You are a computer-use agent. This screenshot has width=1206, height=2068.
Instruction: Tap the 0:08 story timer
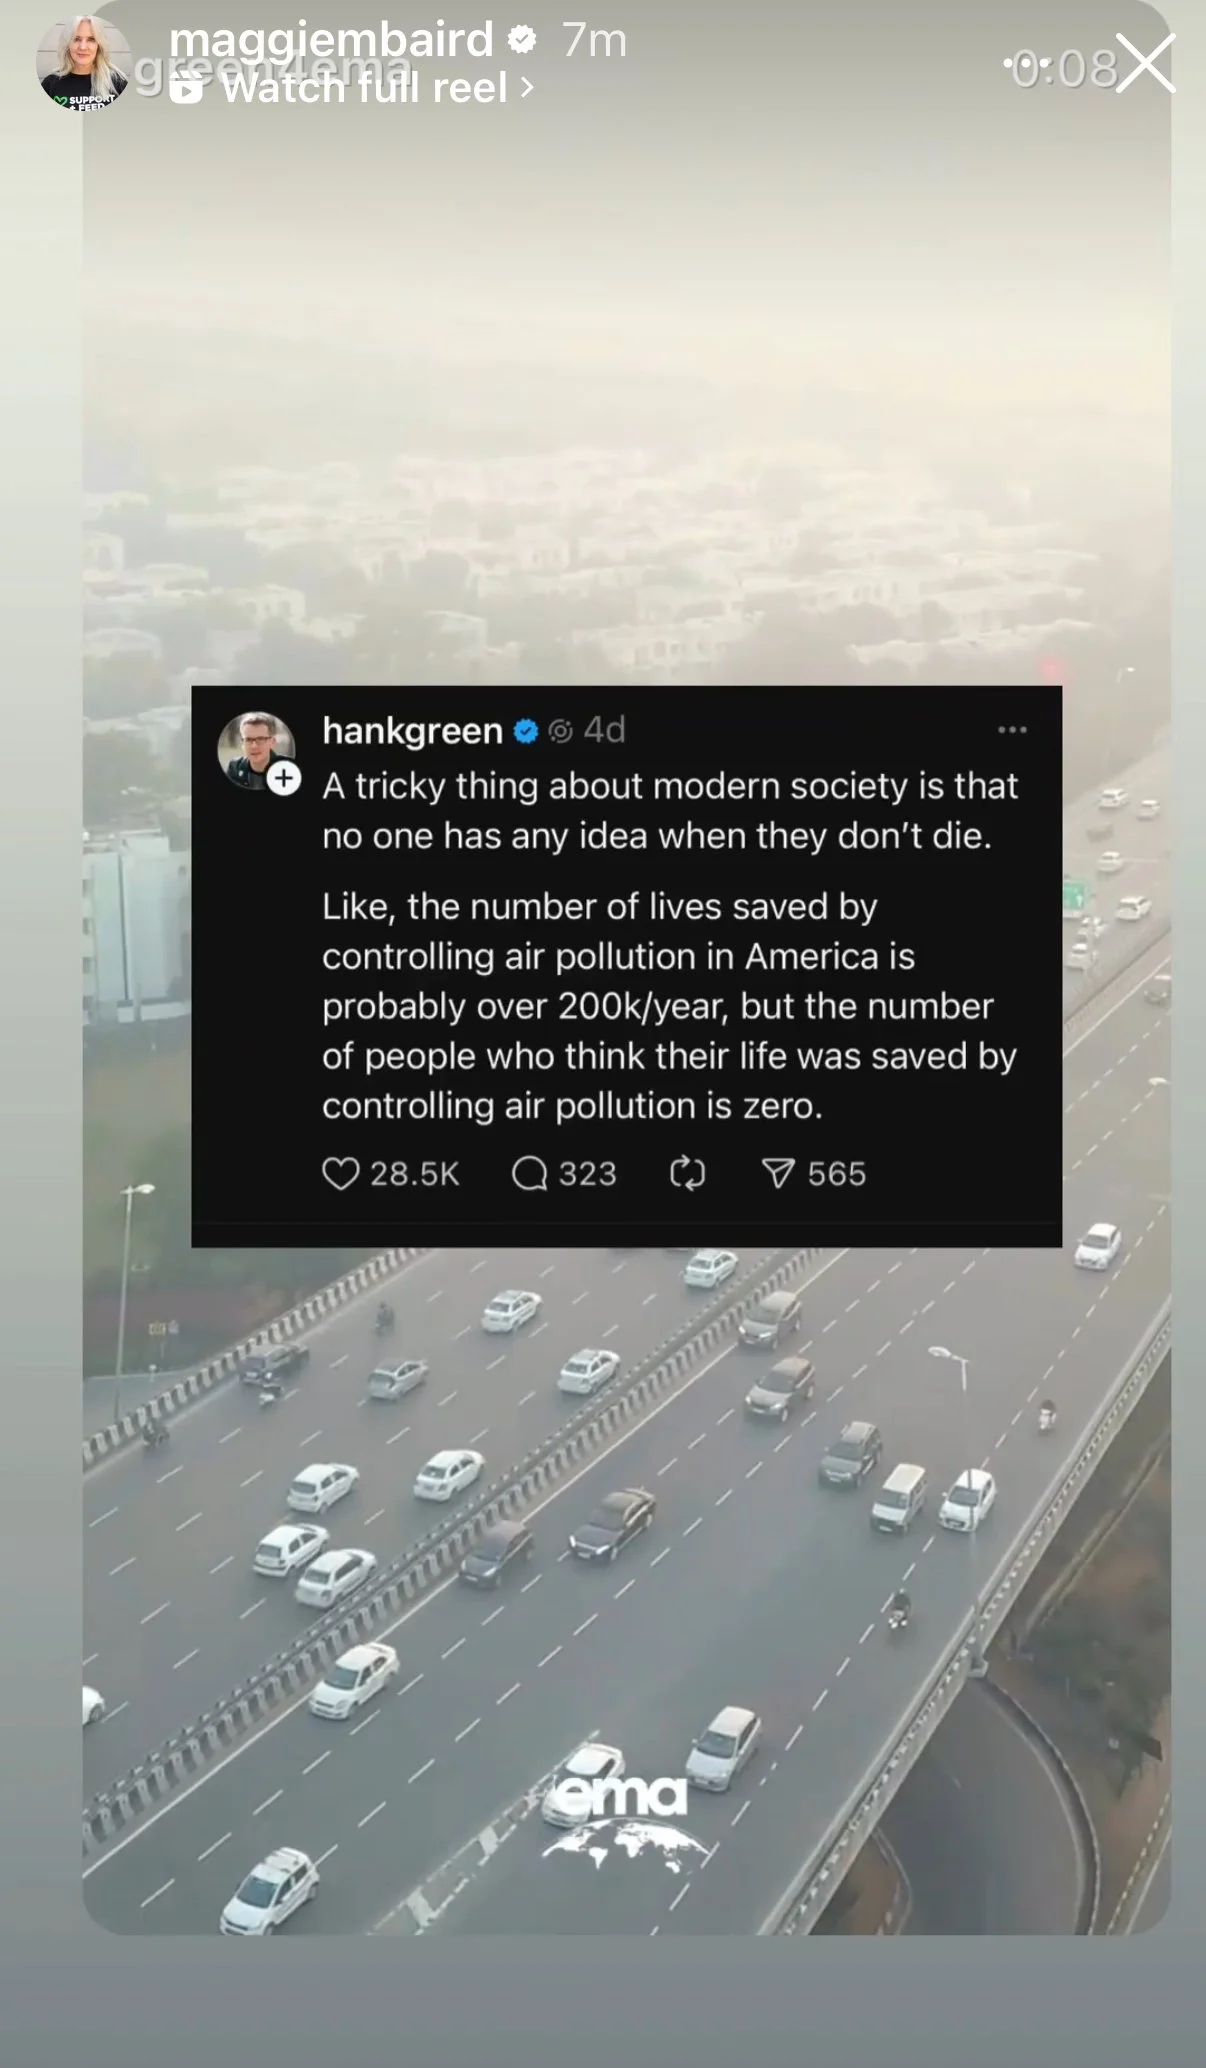pos(1061,69)
